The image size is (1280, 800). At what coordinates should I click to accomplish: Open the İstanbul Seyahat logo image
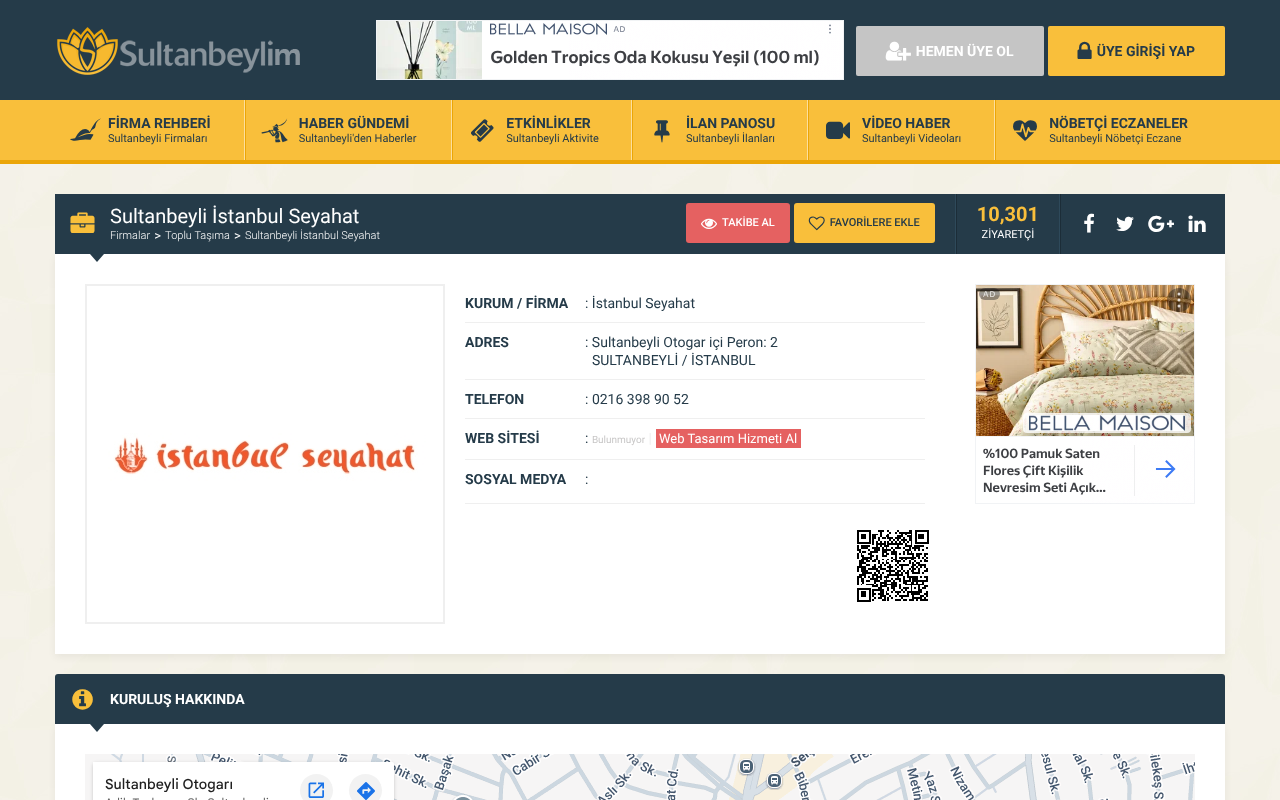click(265, 454)
